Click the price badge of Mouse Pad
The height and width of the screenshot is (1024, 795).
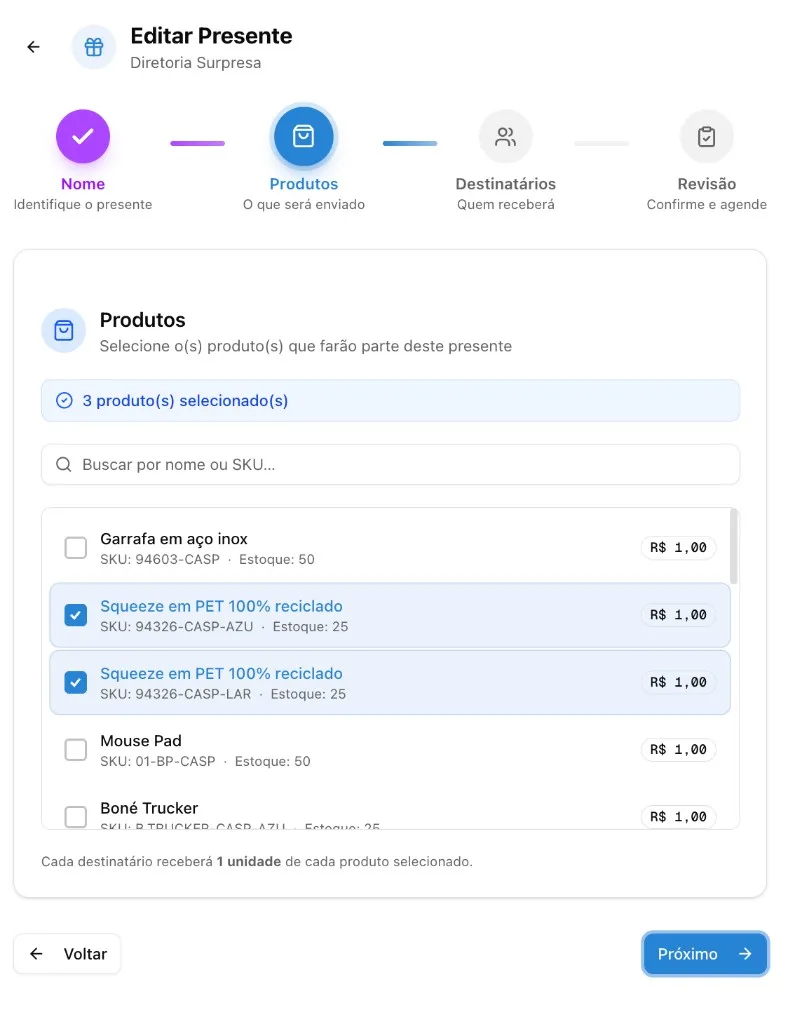pos(678,750)
